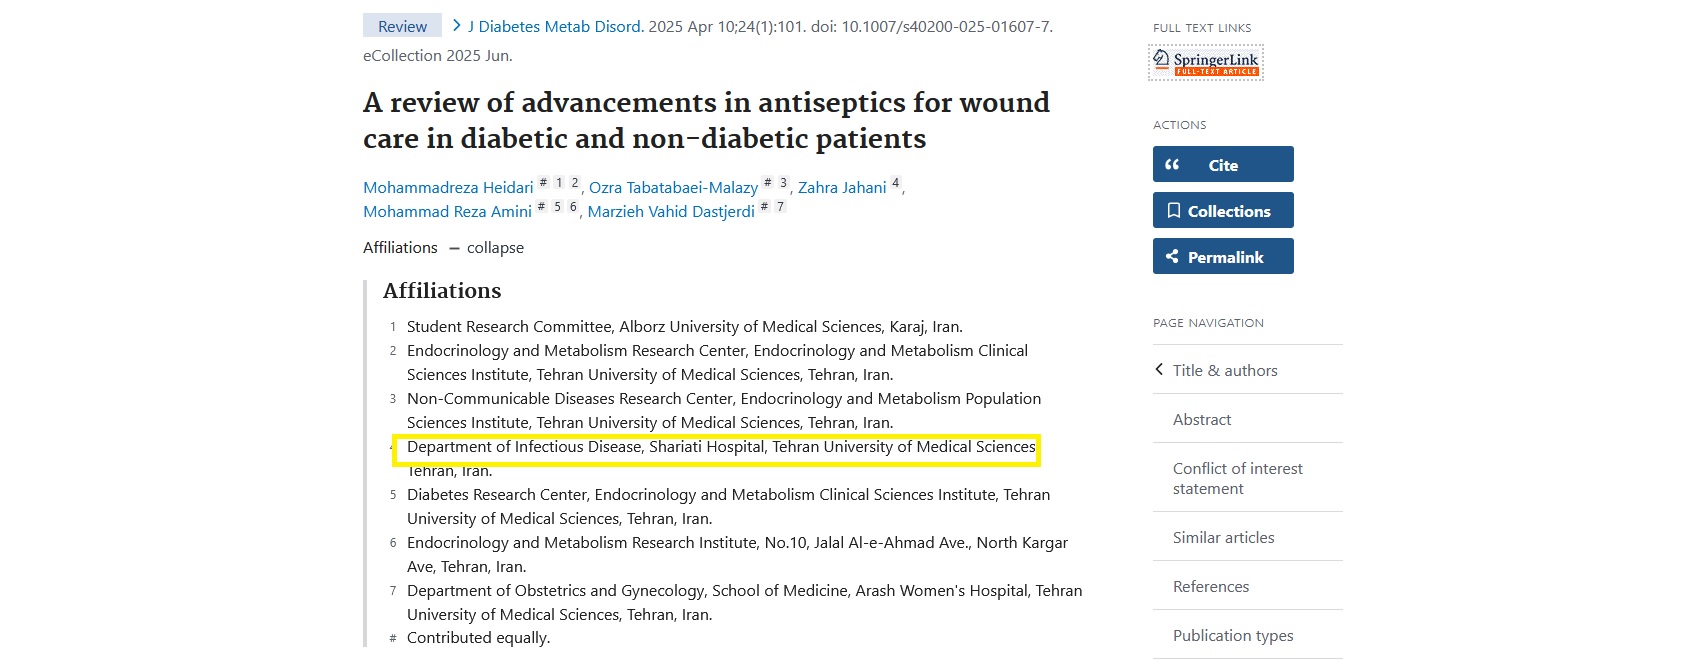1685x662 pixels.
Task: Open author Marzieh Vahid Dastjerdi link
Action: coord(671,212)
